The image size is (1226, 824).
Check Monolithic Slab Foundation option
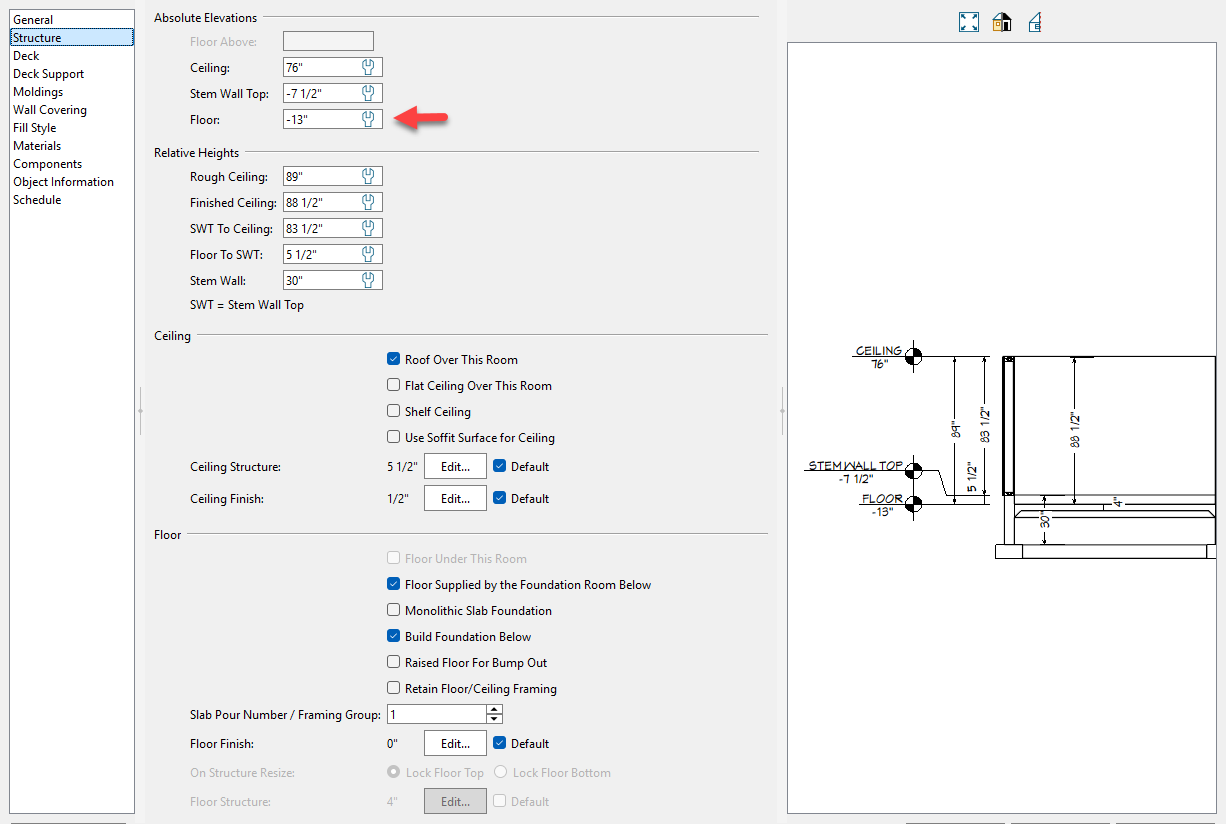click(394, 610)
